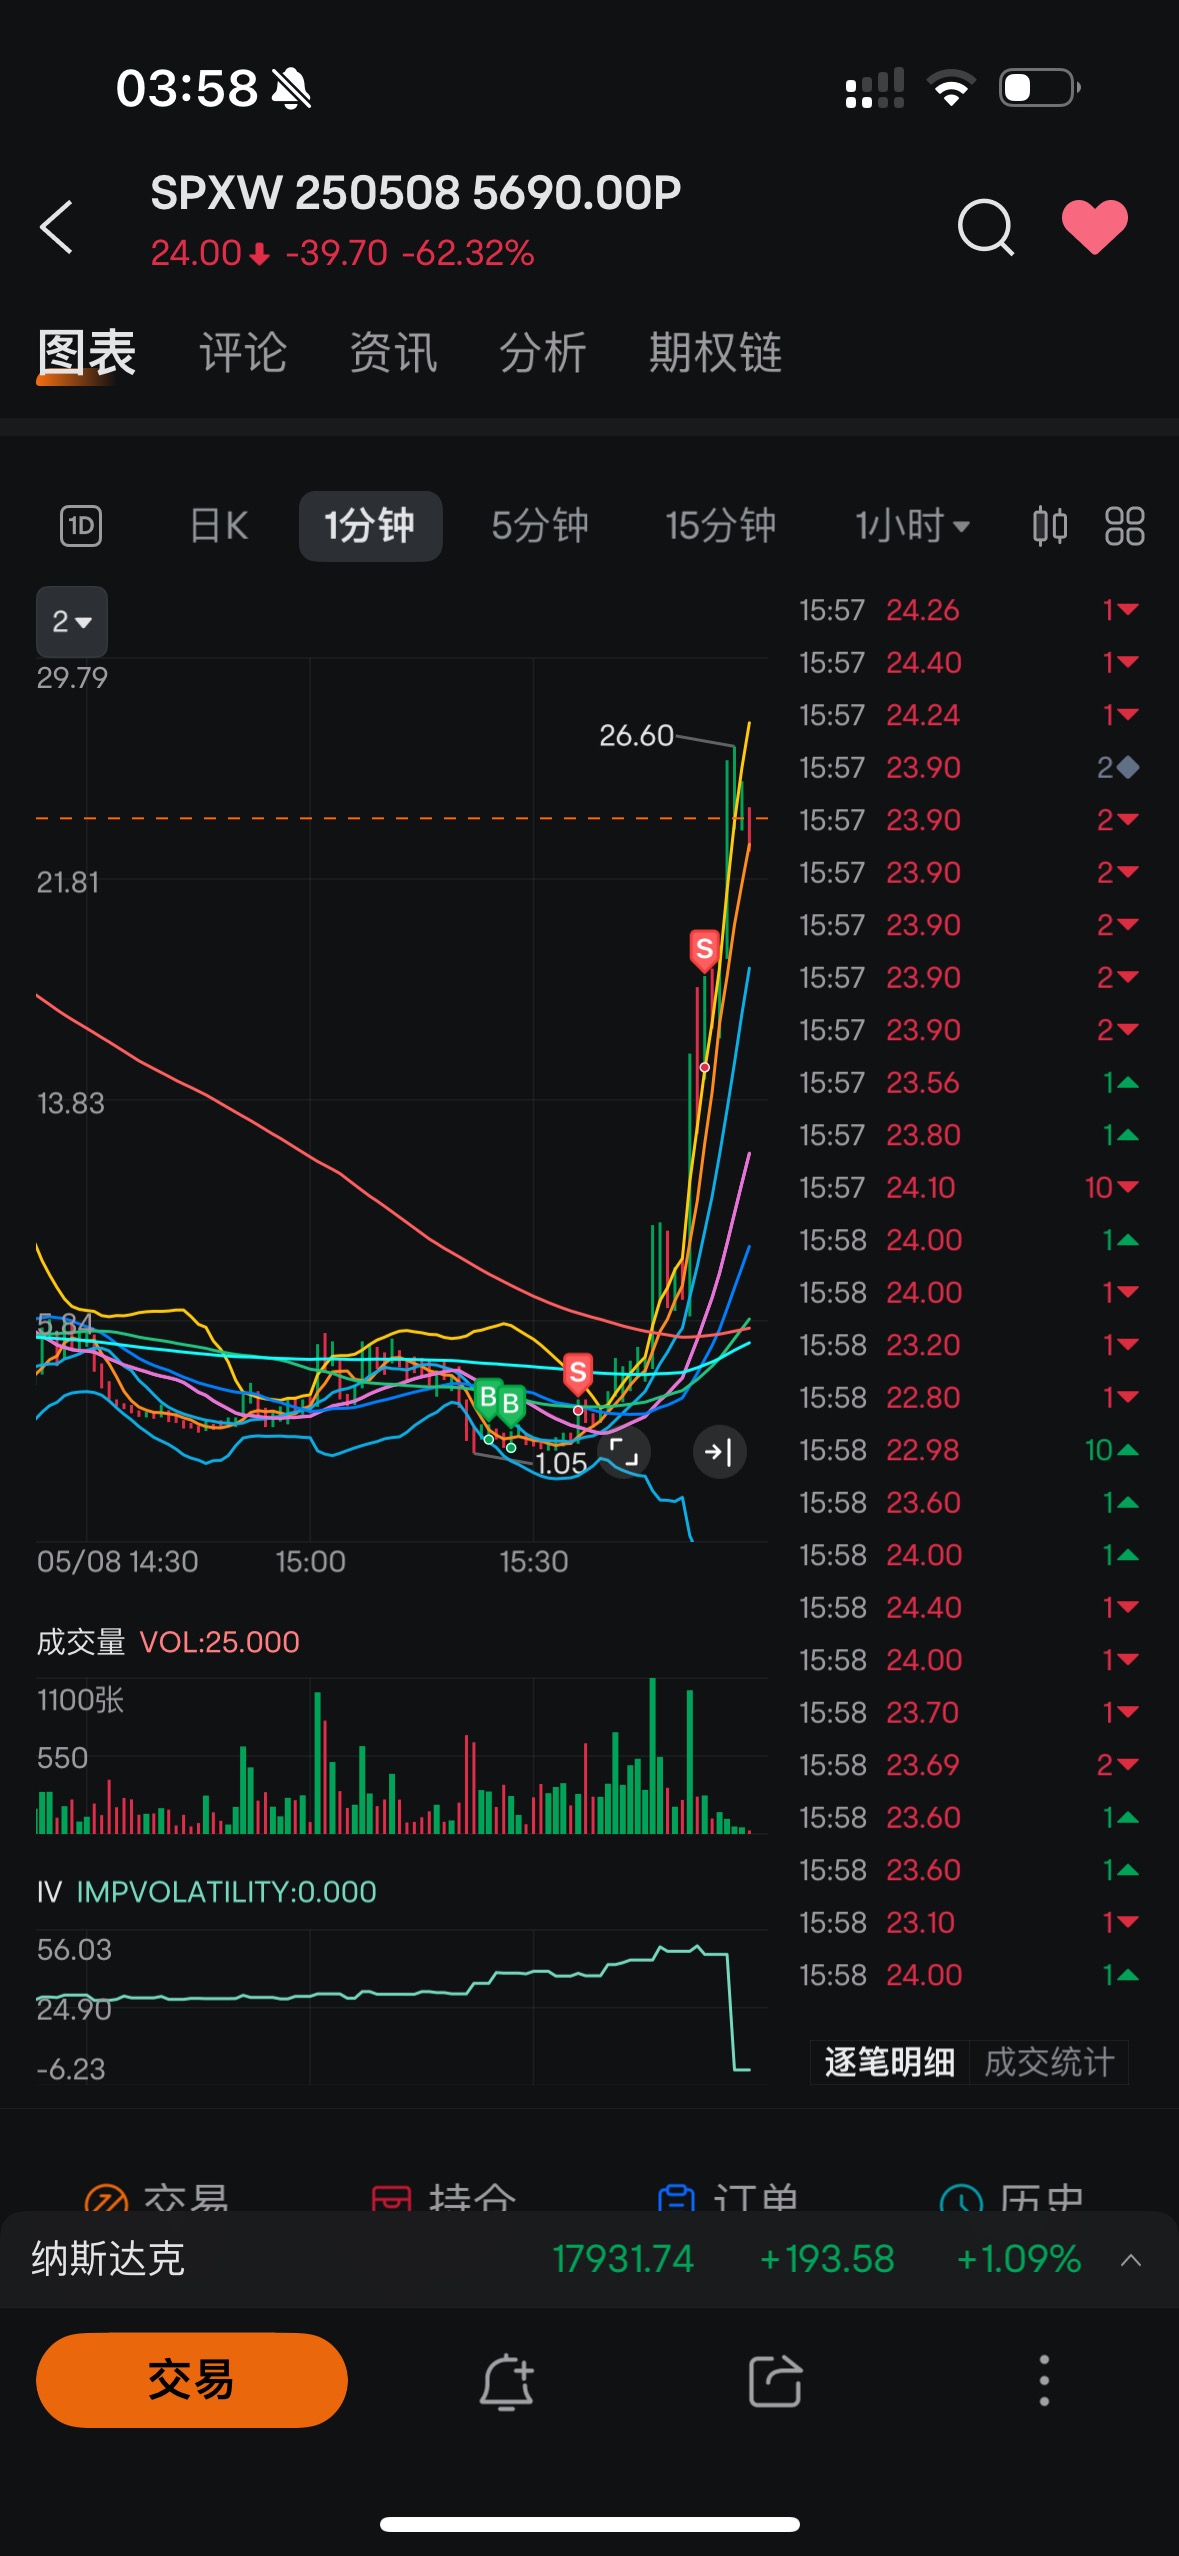Image resolution: width=1179 pixels, height=2556 pixels.
Task: Expand the 1小时 timeframe dropdown
Action: [x=912, y=526]
